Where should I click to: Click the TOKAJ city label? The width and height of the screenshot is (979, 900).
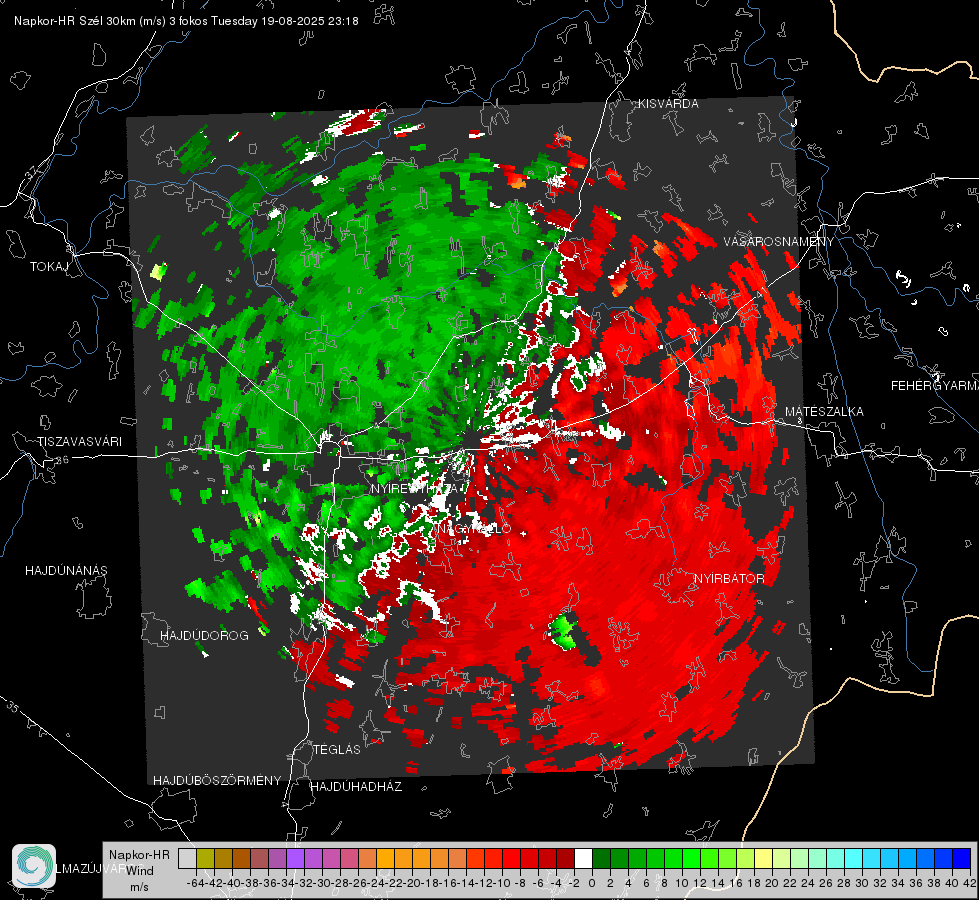pos(49,267)
